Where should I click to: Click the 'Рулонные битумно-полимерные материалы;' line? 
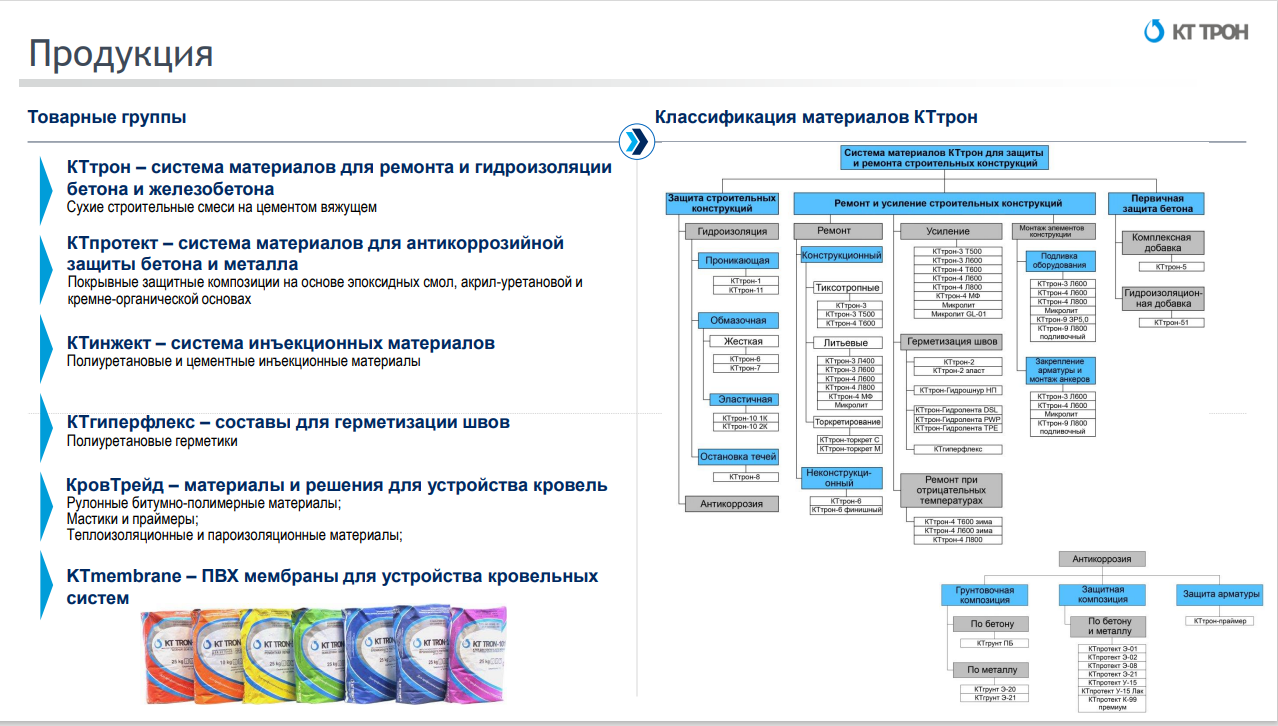pos(204,503)
